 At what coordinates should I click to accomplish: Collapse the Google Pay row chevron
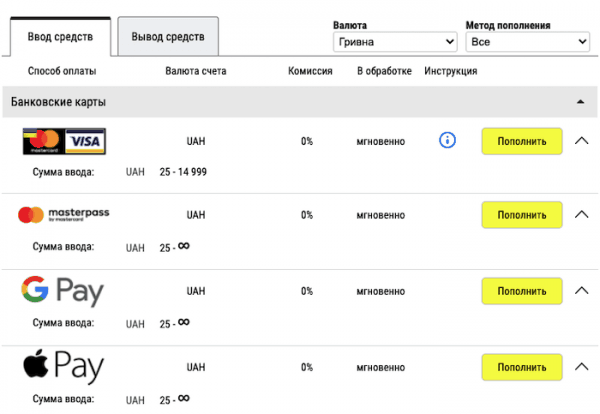[582, 291]
